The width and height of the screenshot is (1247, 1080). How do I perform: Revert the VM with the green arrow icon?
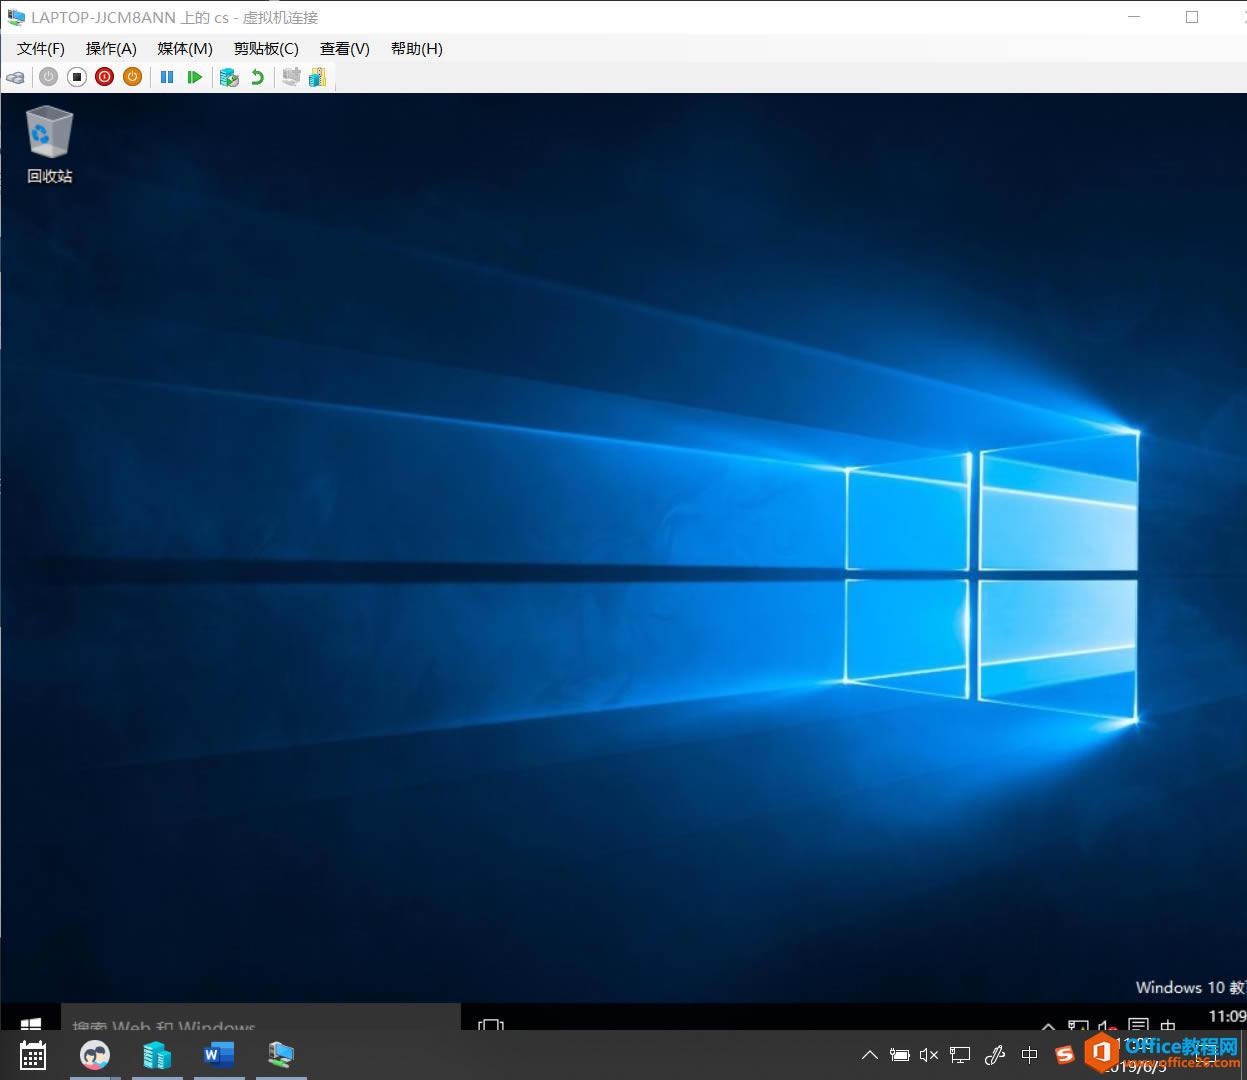click(258, 77)
